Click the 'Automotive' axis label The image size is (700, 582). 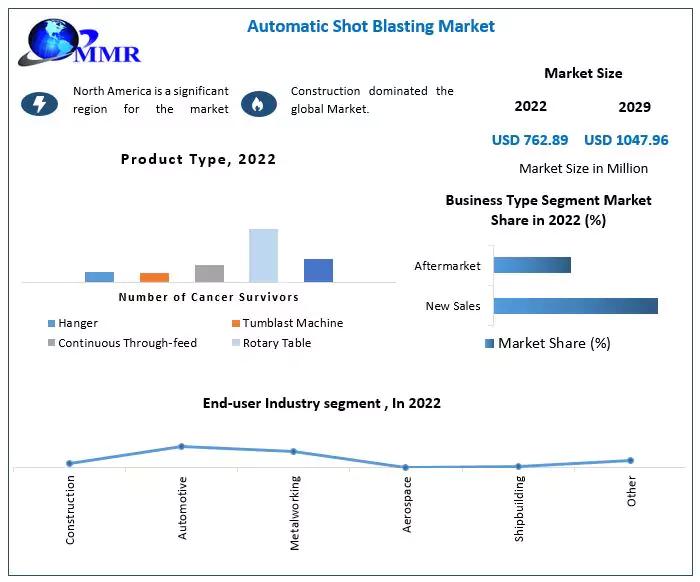[182, 508]
